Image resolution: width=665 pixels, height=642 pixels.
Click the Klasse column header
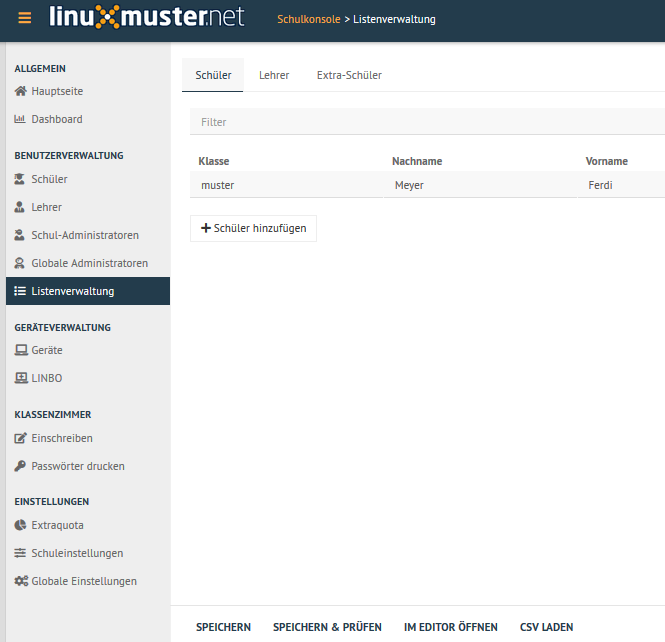point(214,161)
